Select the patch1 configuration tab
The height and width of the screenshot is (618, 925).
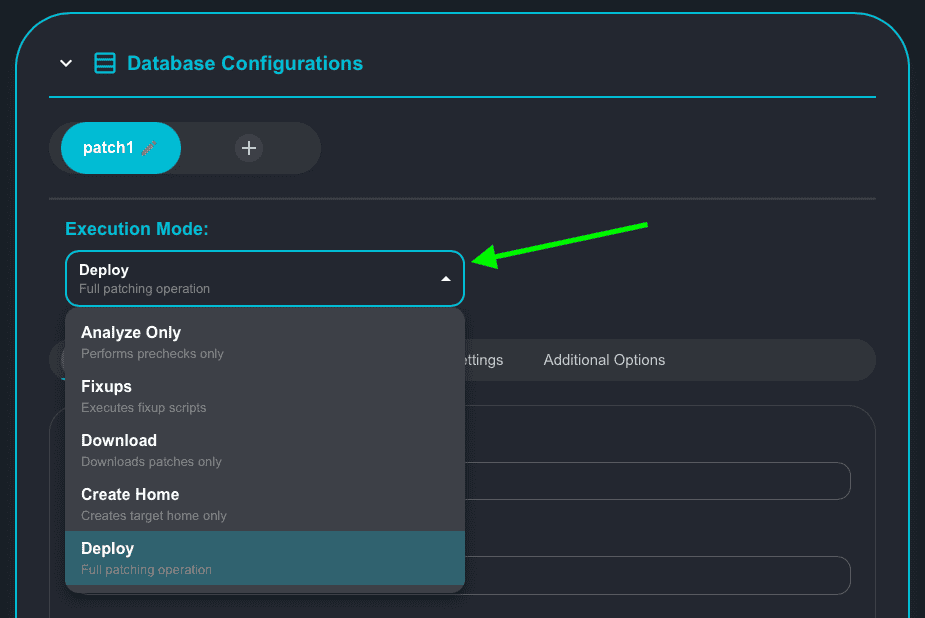click(x=108, y=148)
